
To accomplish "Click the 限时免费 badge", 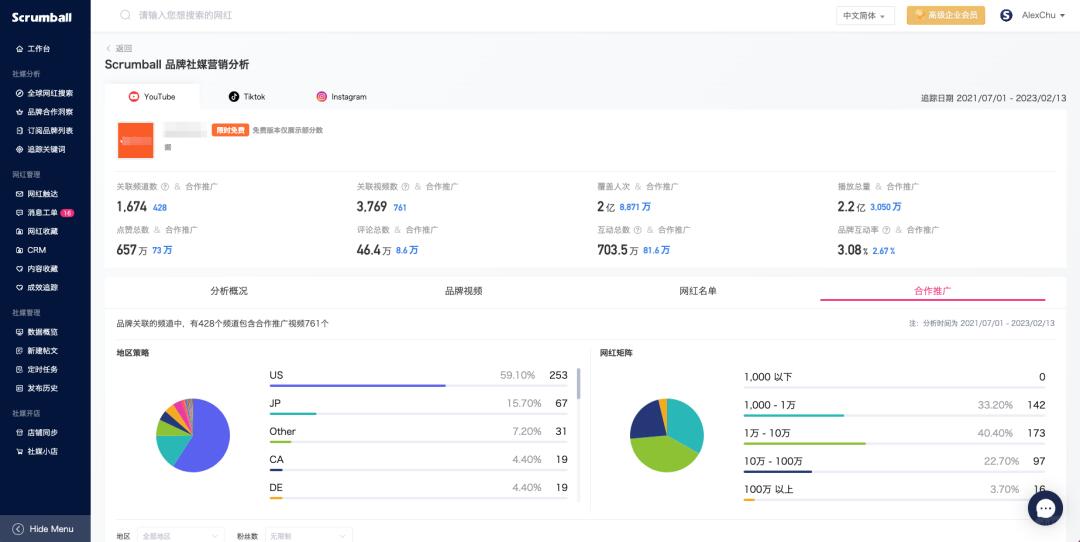I will tap(230, 130).
